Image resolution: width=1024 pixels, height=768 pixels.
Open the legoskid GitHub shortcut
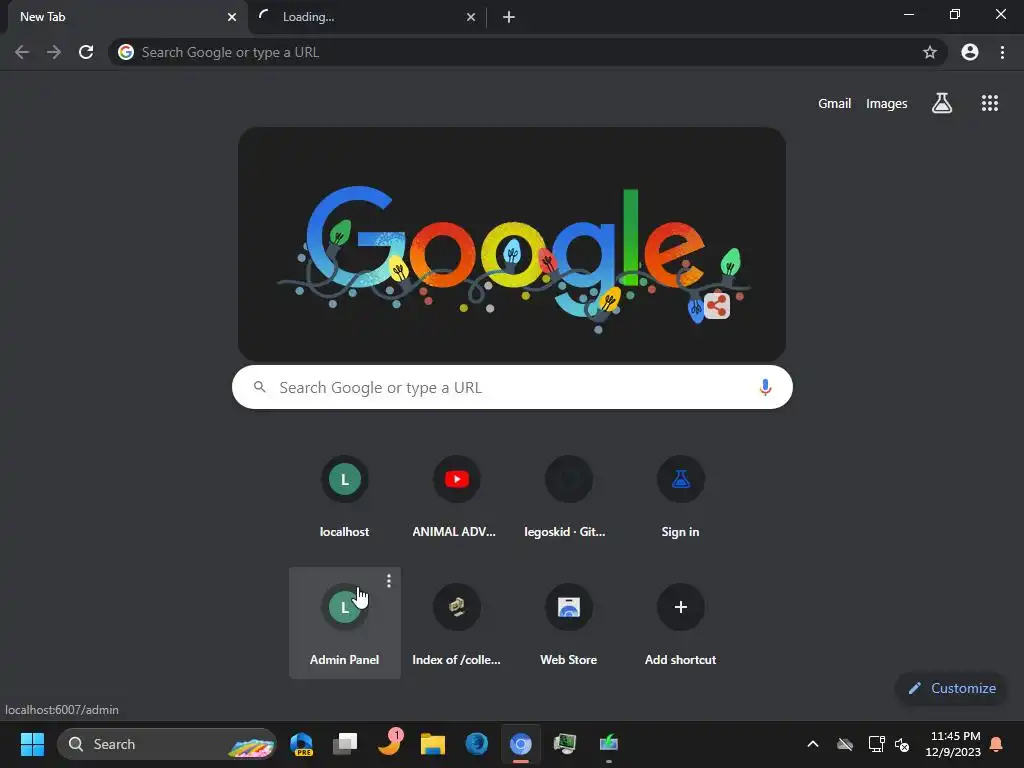coord(568,497)
